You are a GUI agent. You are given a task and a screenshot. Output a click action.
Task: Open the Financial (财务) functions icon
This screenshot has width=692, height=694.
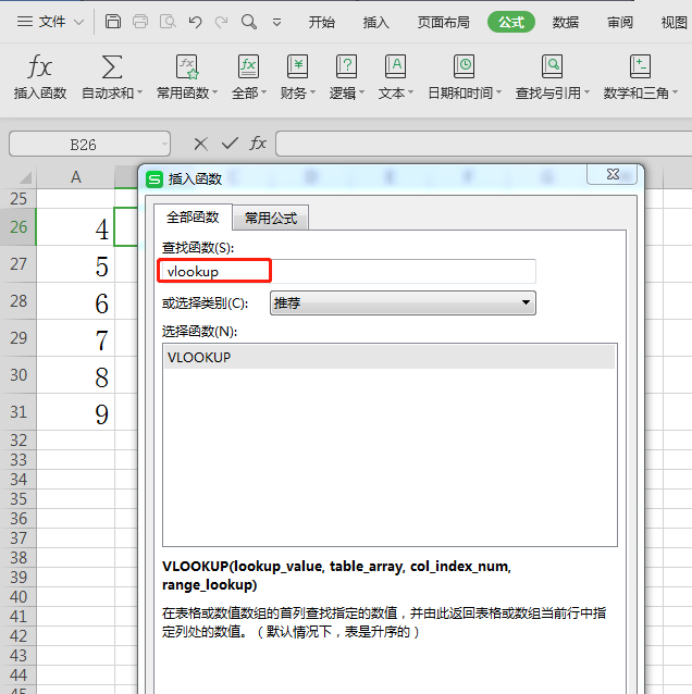297,68
